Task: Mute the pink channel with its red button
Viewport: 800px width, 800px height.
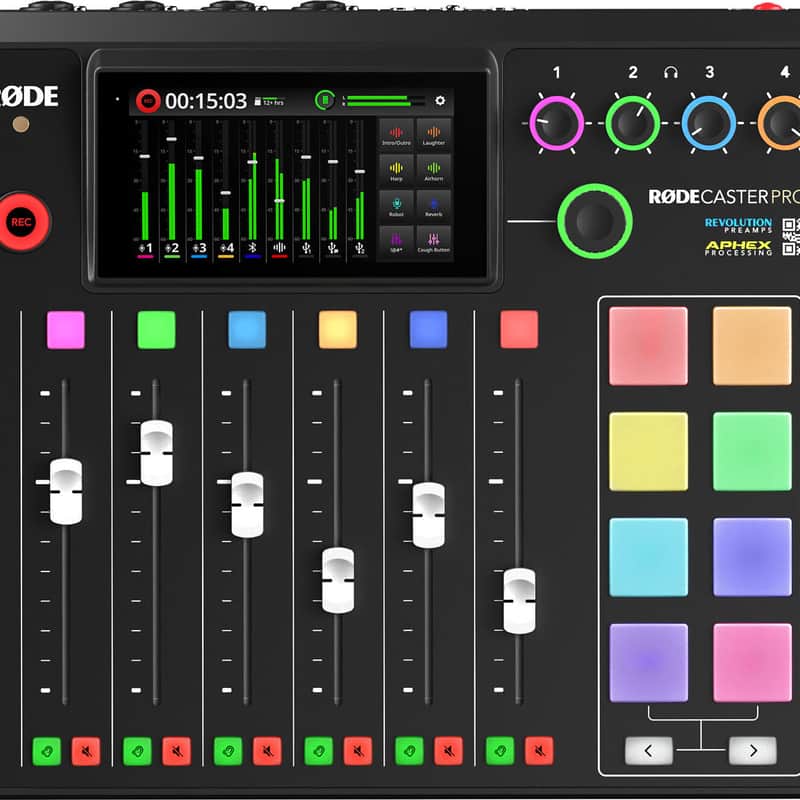Action: pos(86,751)
